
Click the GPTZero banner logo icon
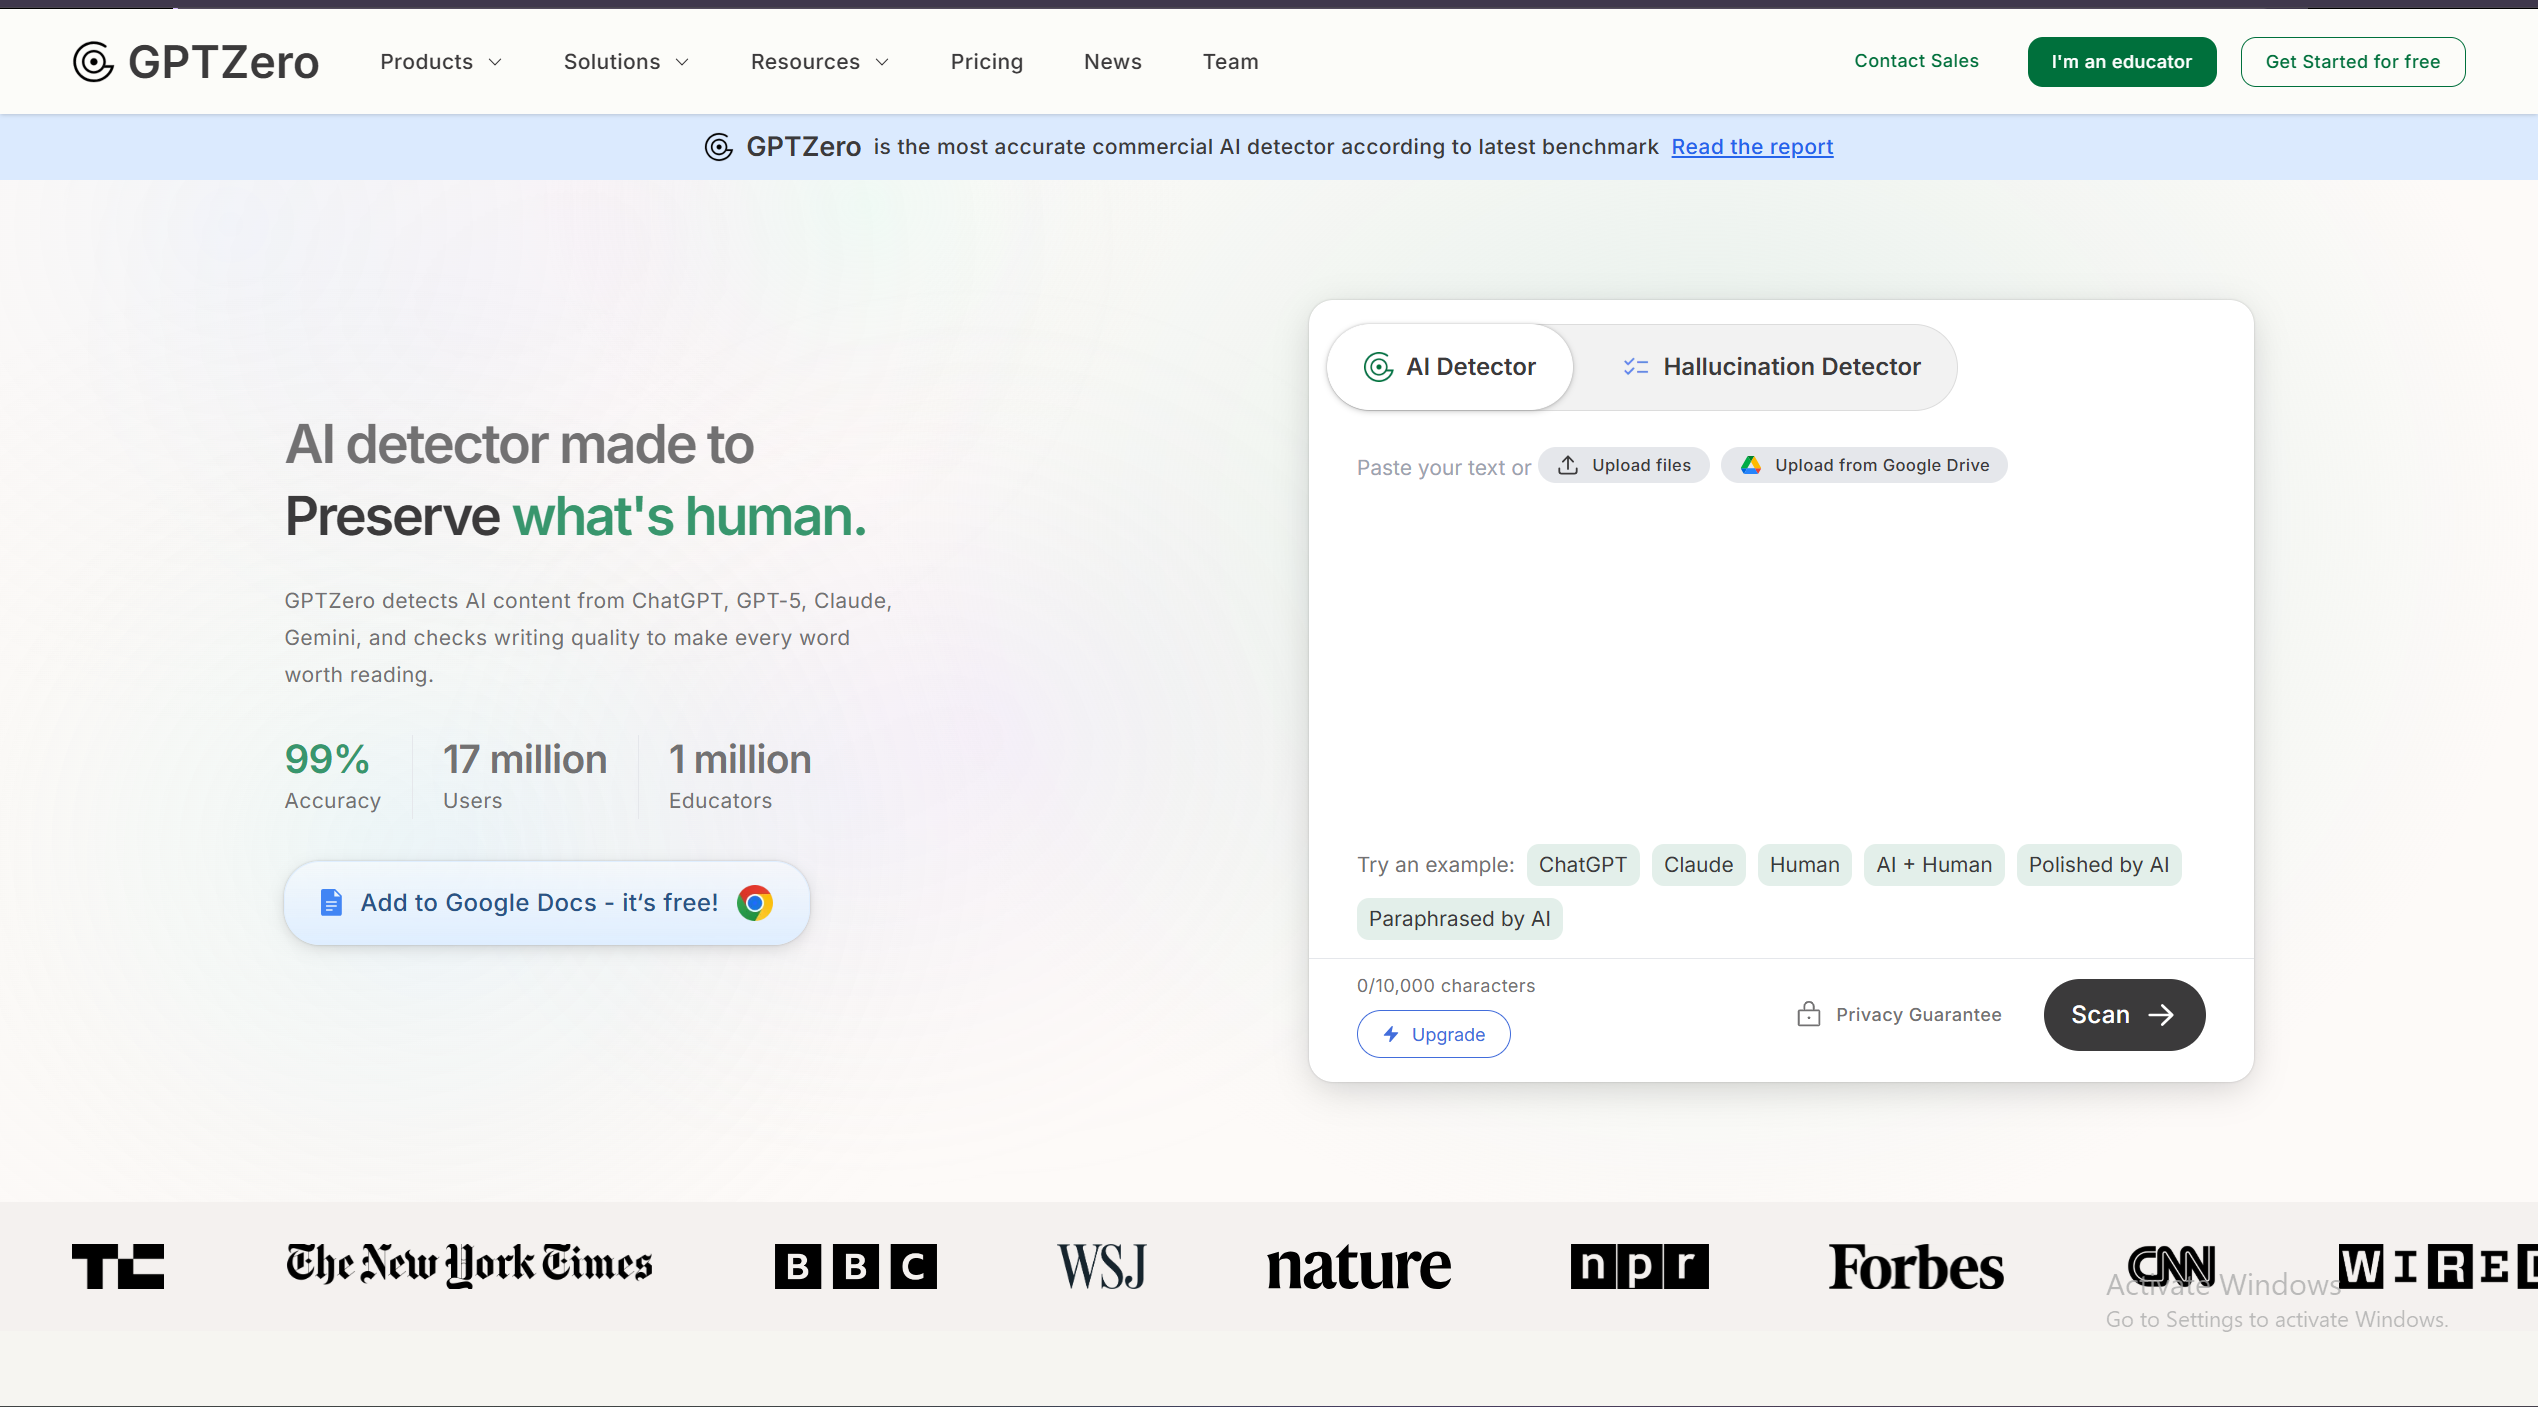click(x=719, y=147)
